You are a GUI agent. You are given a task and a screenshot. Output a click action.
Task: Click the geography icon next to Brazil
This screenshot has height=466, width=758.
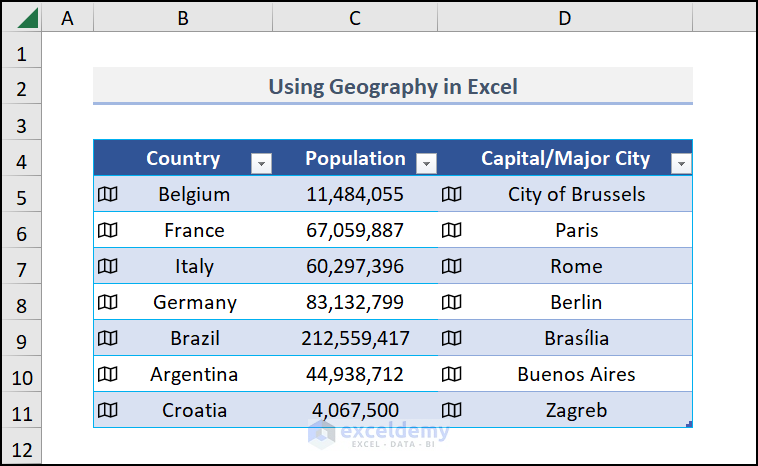coord(107,338)
